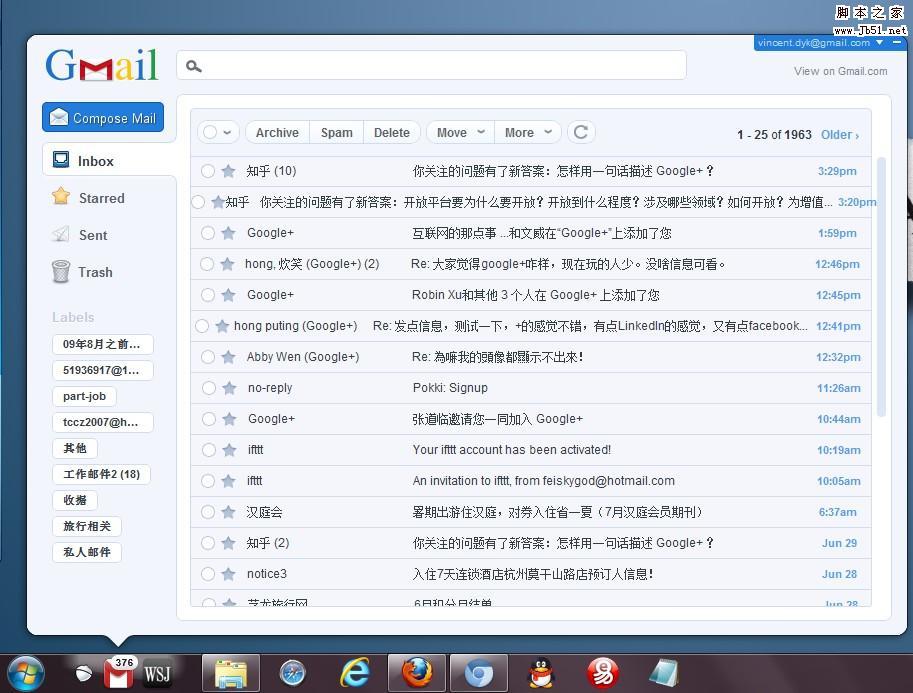This screenshot has width=913, height=693.
Task: Star the 10:44am Google+ invitation email
Action: [x=229, y=419]
